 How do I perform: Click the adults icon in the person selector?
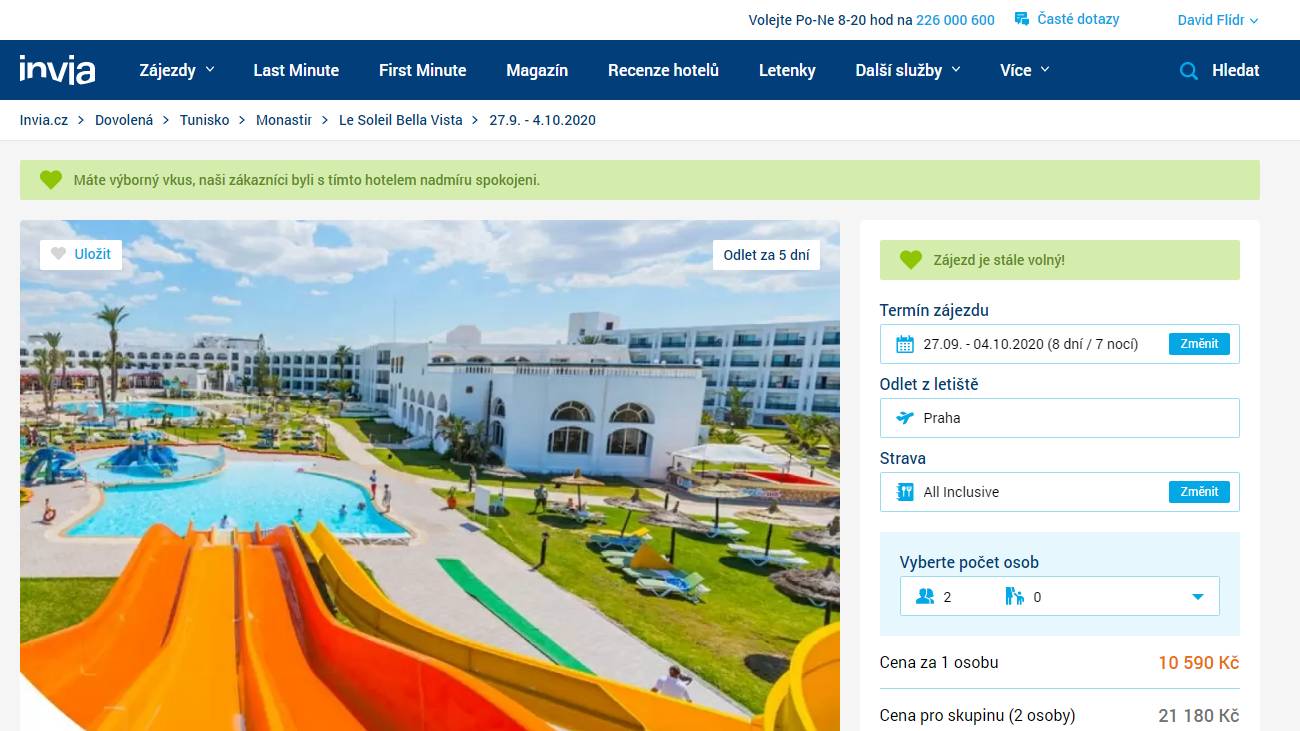[925, 597]
